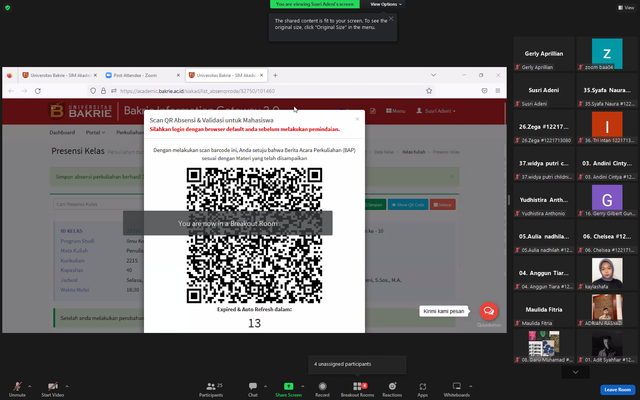Image resolution: width=640 pixels, height=400 pixels.
Task: Open View Options dropdown at top
Action: click(385, 4)
